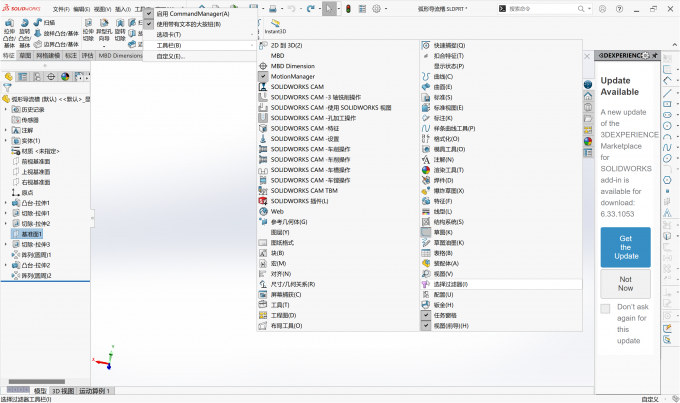Click the user account icon in title bar
The height and width of the screenshot is (403, 680).
602,9
